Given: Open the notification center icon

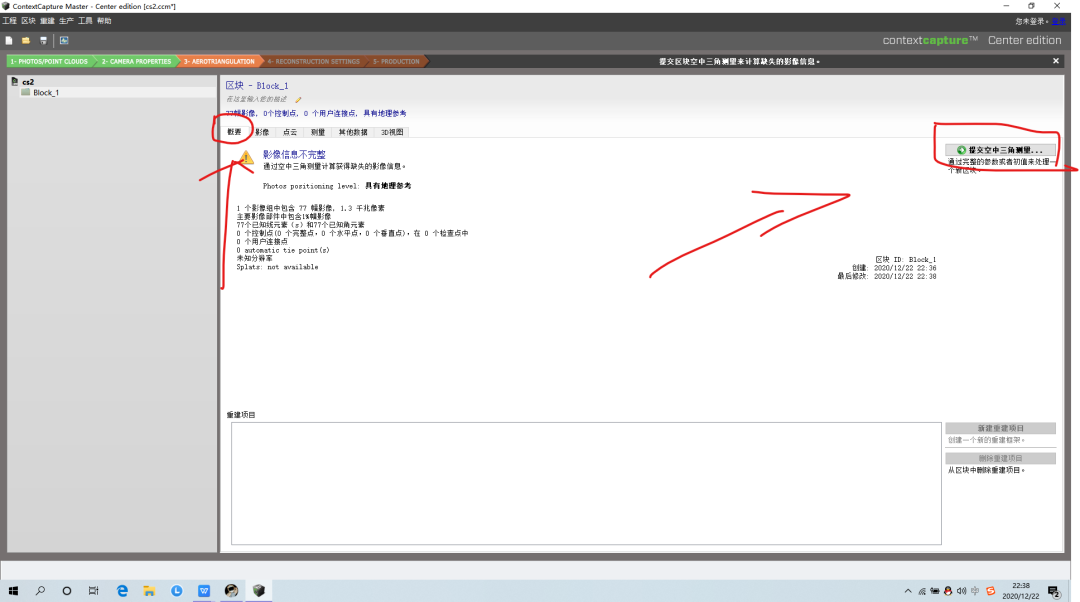Looking at the screenshot, I should point(1054,591).
